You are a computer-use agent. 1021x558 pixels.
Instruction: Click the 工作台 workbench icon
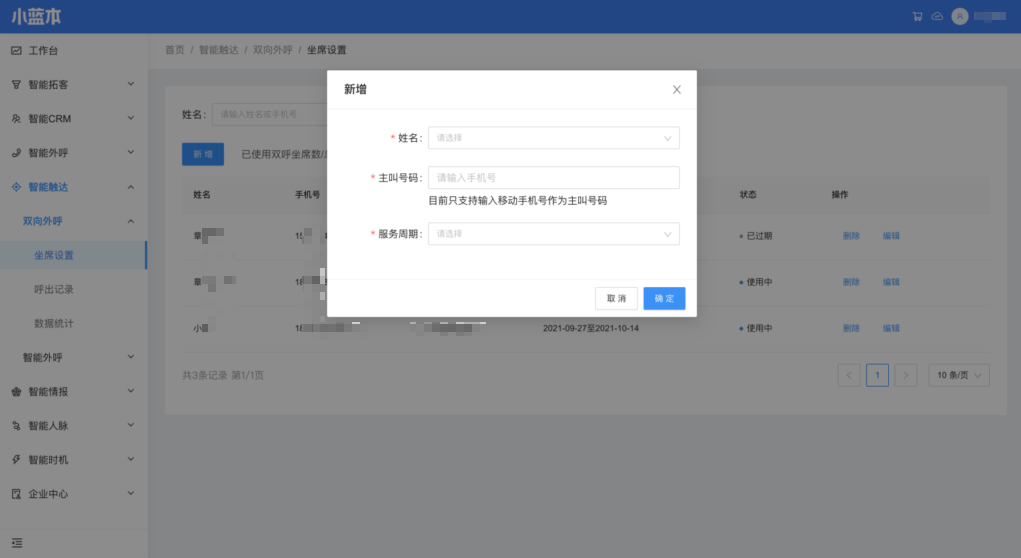click(16, 50)
